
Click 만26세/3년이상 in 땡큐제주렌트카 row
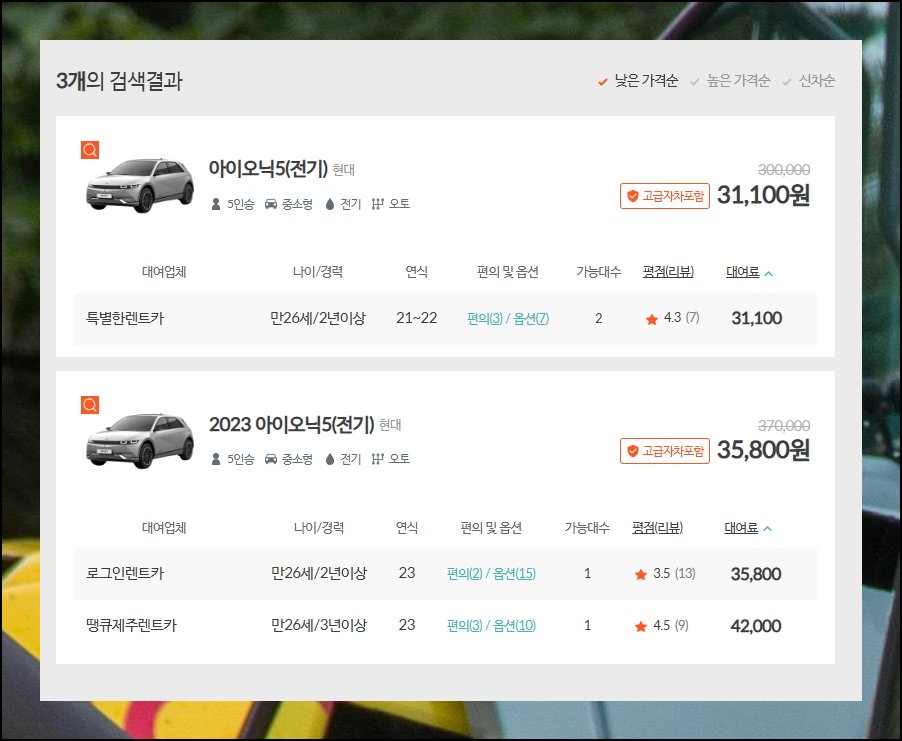point(319,625)
